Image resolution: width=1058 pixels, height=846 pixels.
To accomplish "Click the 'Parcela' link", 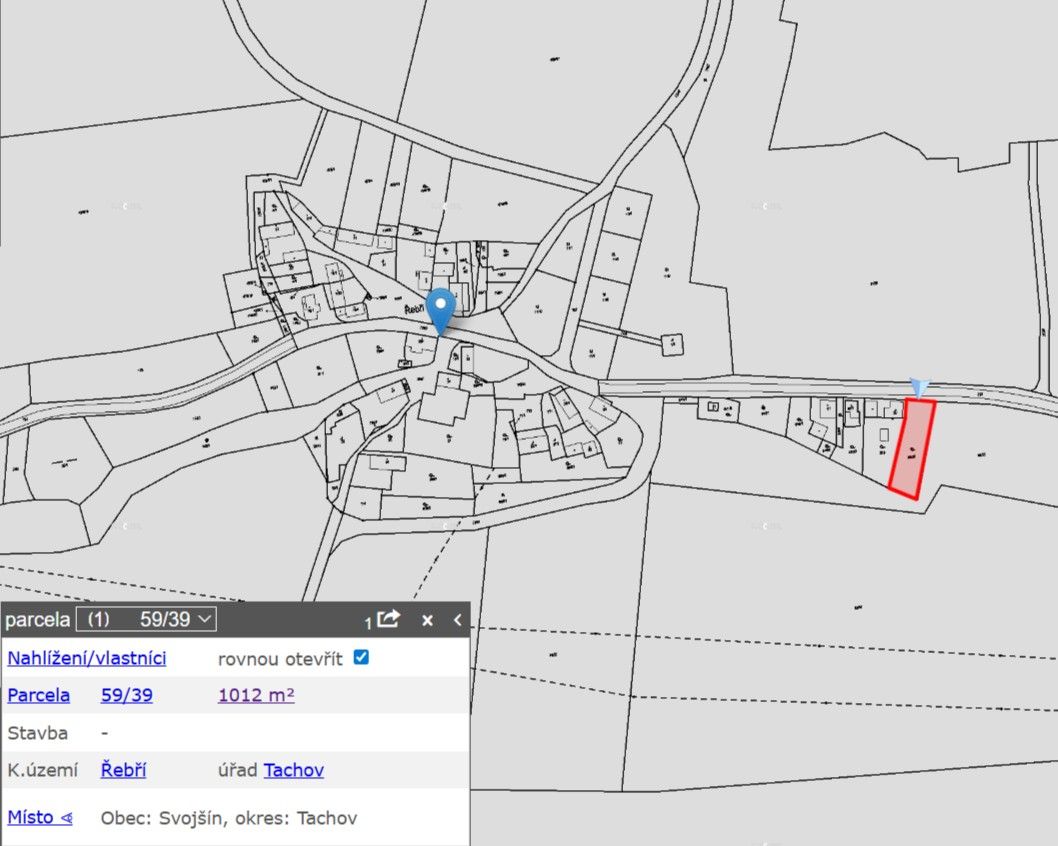I will pyautogui.click(x=39, y=695).
